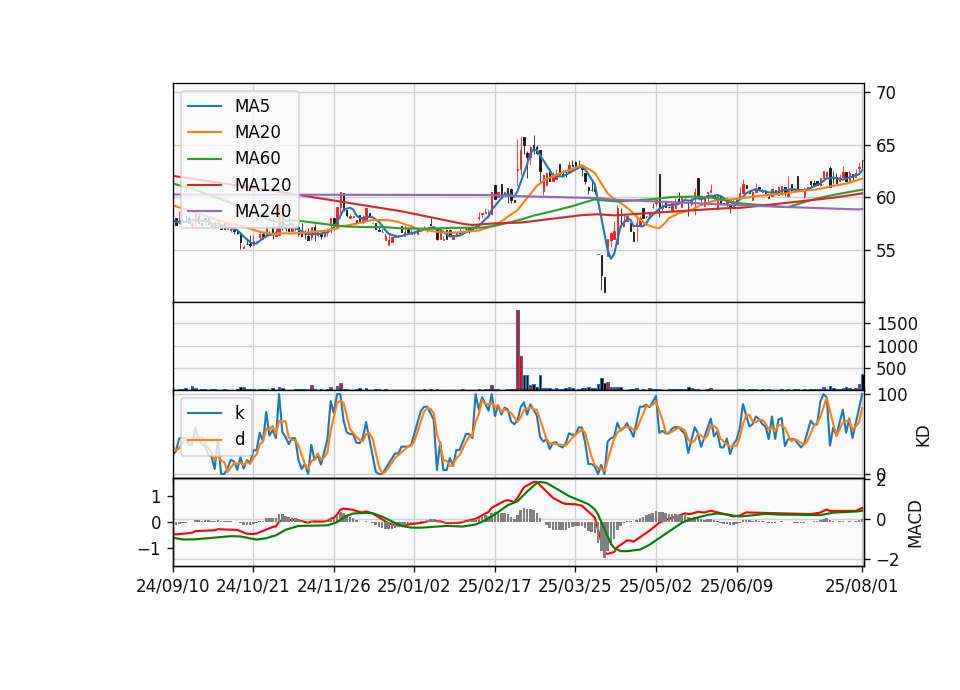Click the 25/02/17 date label
This screenshot has width=960, height=690.
tap(495, 586)
